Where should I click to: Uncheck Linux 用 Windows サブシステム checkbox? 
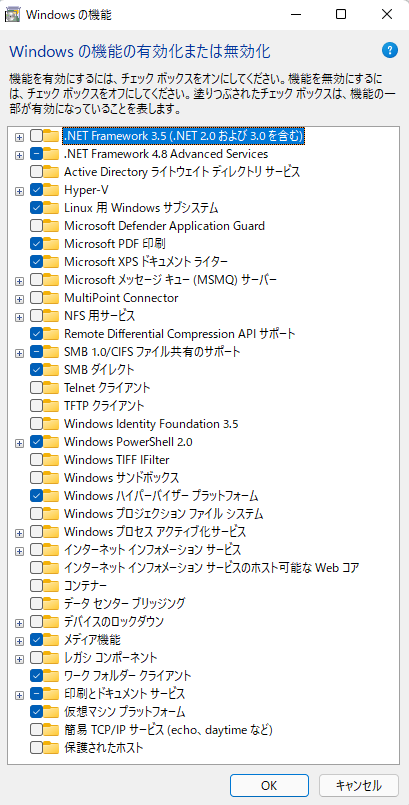click(x=36, y=208)
